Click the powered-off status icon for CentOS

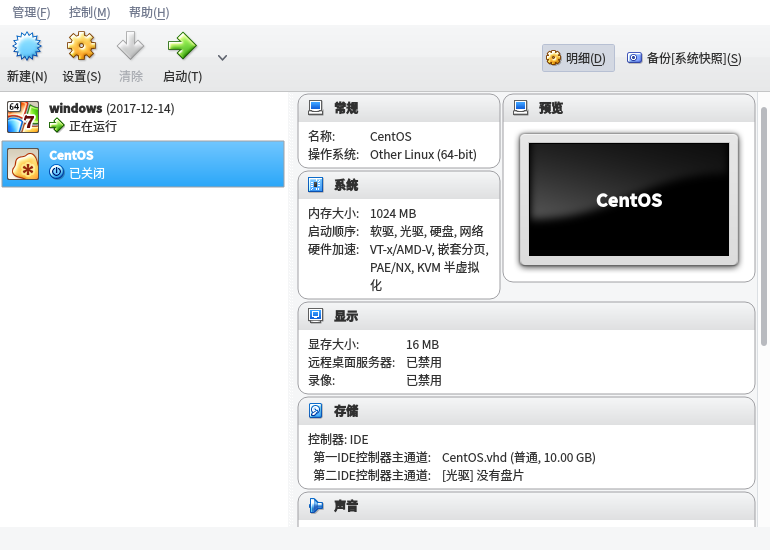pos(56,172)
